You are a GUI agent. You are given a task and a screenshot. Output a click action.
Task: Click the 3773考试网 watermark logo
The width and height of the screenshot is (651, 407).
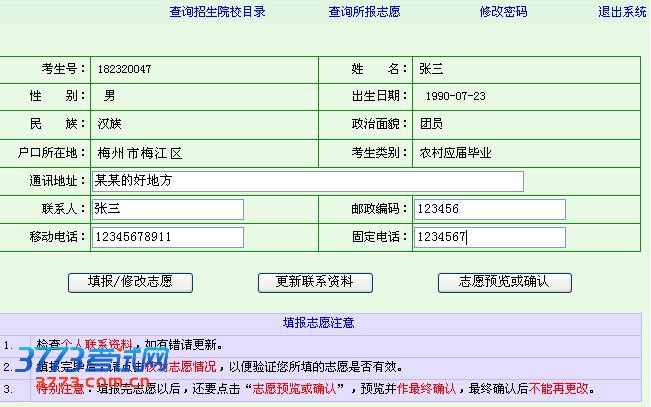click(83, 366)
